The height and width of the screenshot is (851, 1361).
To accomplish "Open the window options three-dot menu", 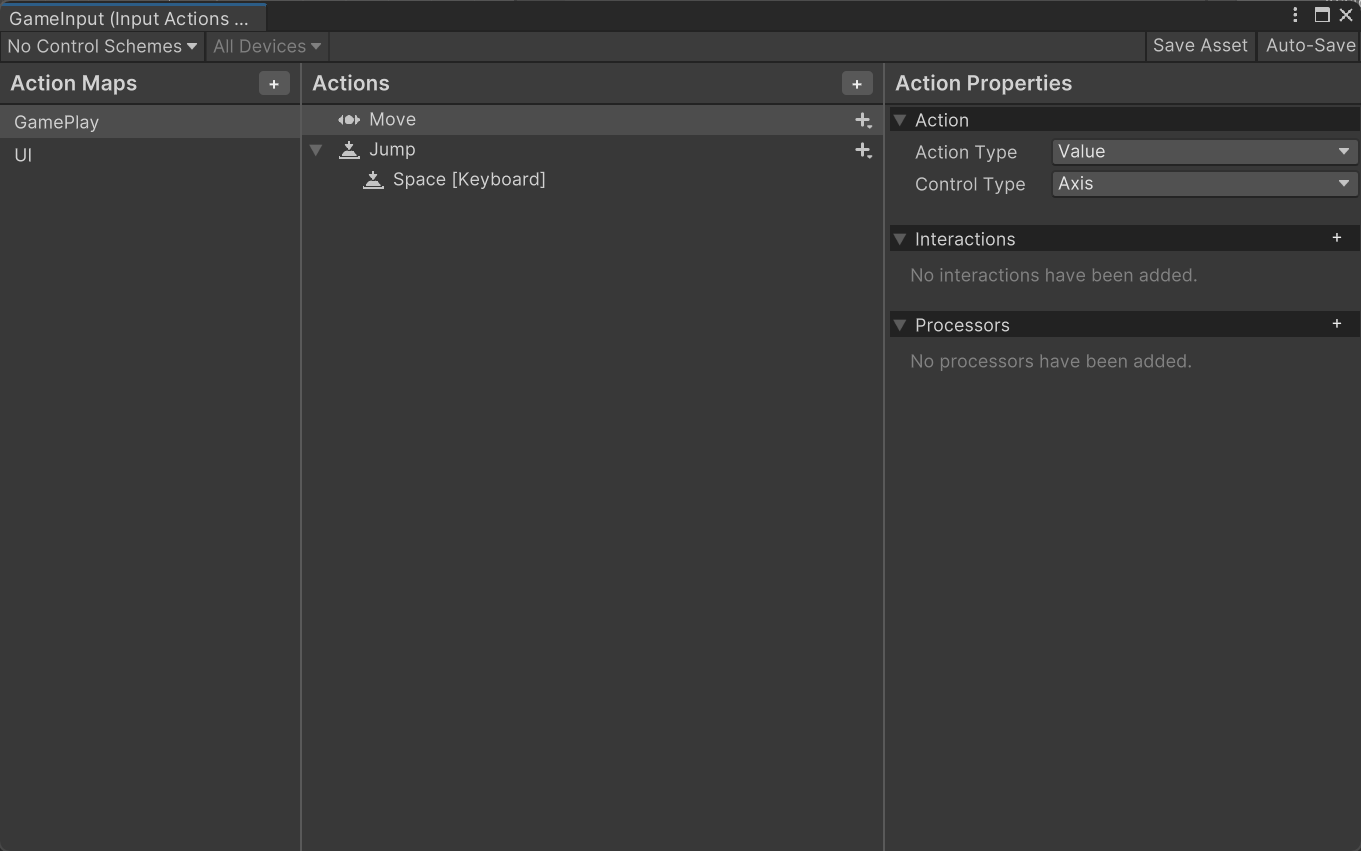I will point(1294,15).
